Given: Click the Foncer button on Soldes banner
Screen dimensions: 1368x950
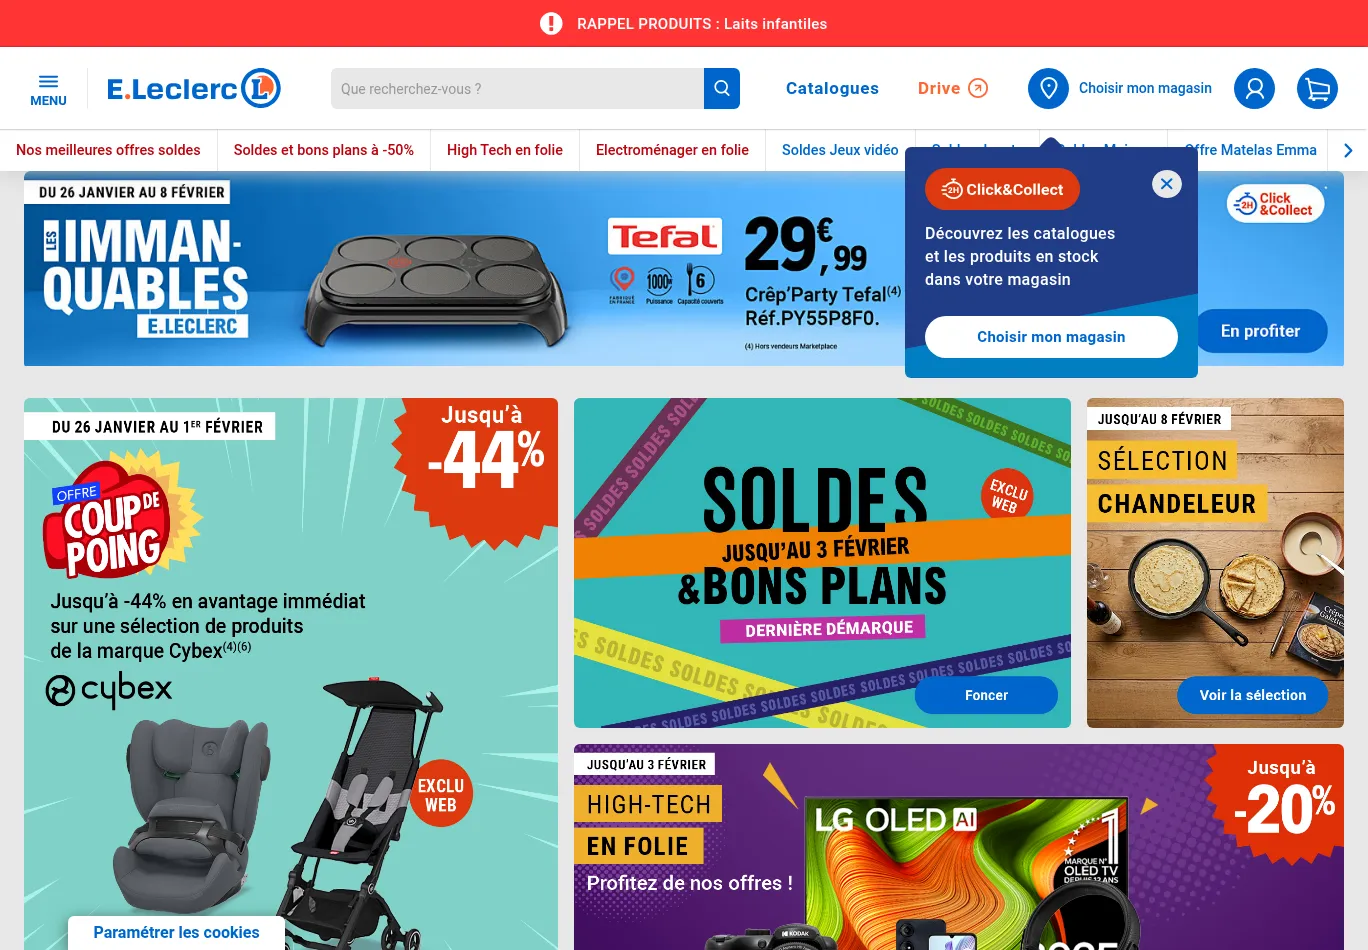Looking at the screenshot, I should pos(986,695).
